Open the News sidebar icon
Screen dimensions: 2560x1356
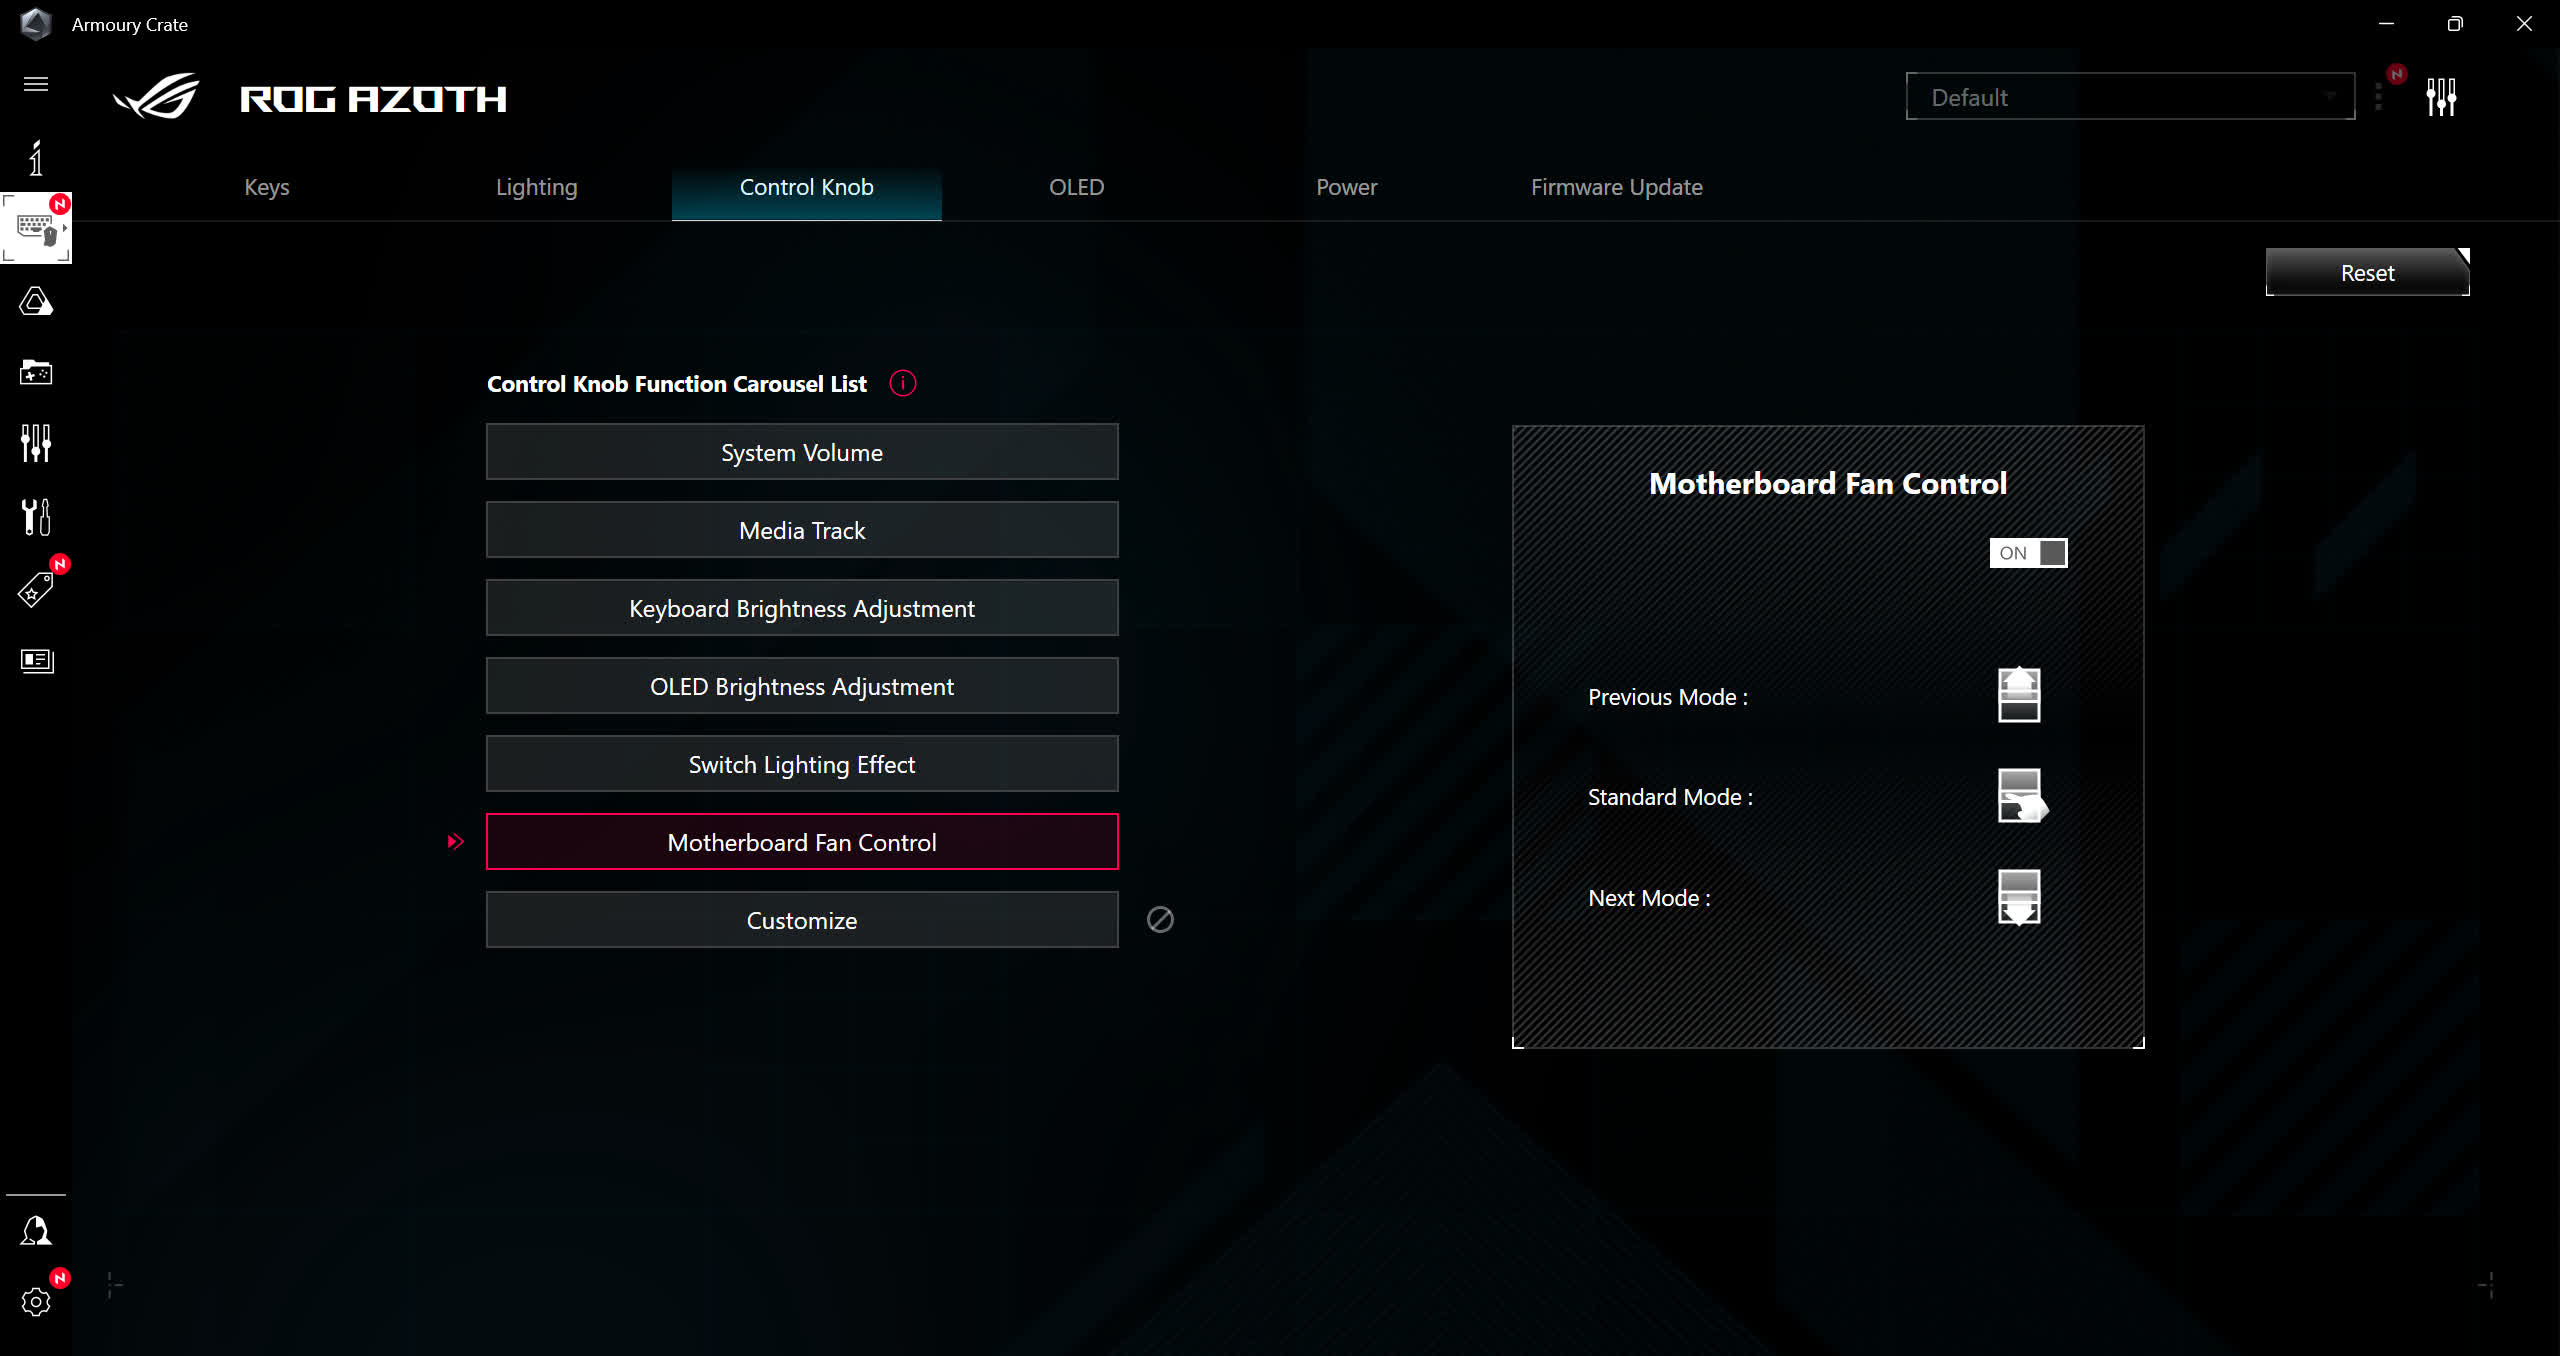[36, 660]
